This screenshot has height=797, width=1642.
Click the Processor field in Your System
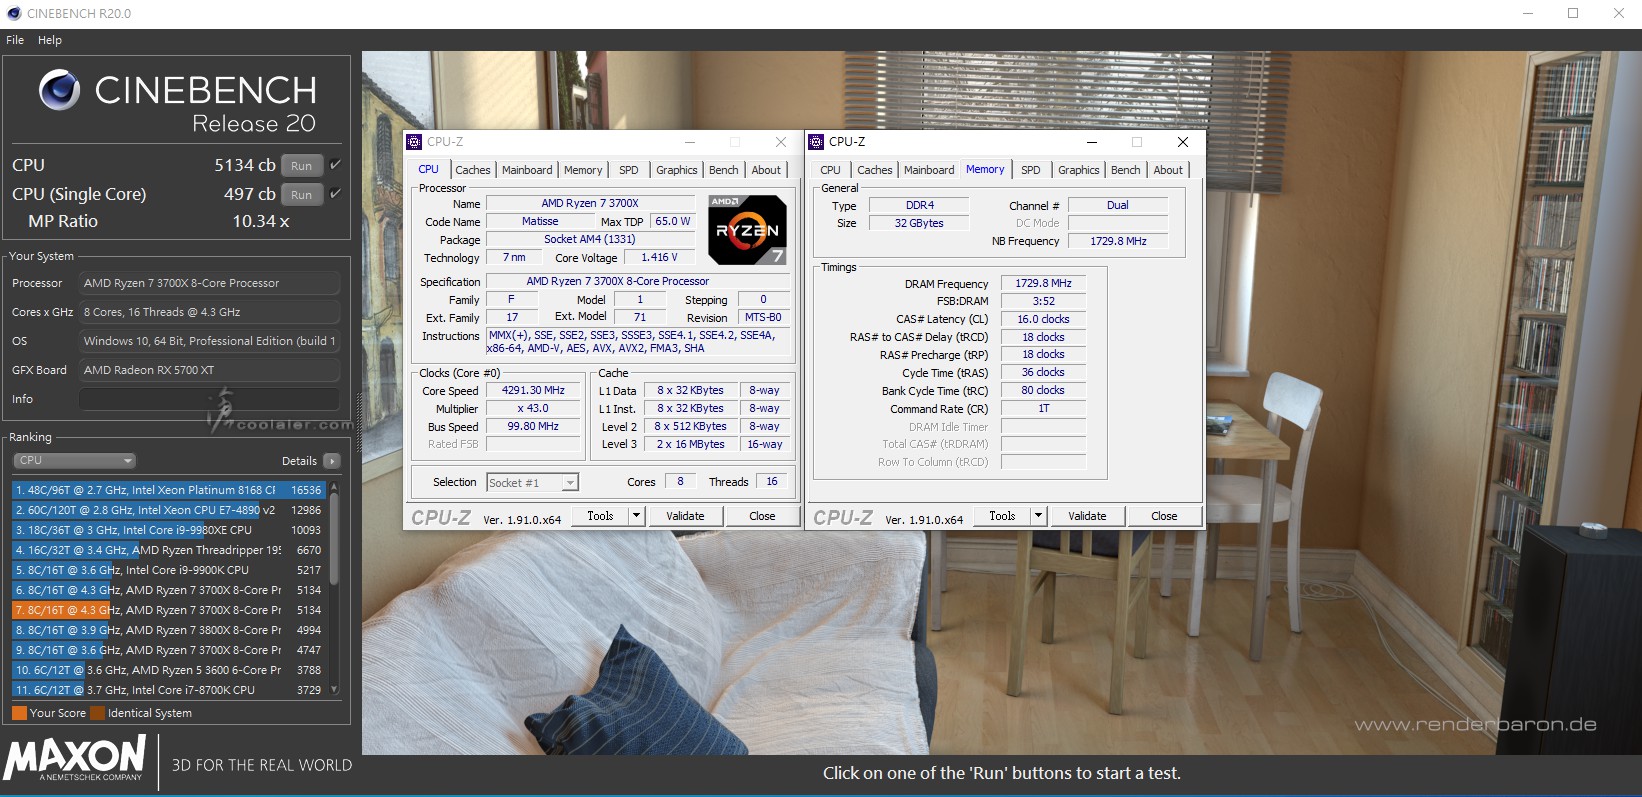pyautogui.click(x=209, y=283)
